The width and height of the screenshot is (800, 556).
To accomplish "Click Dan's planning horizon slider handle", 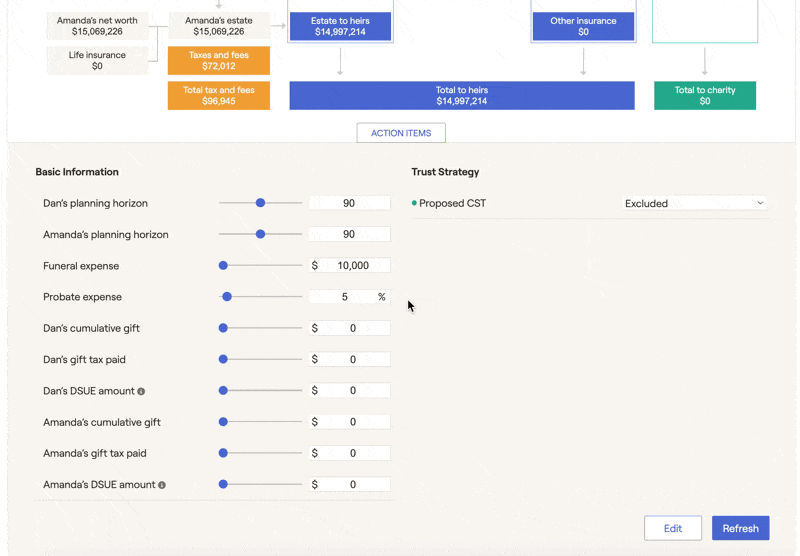I will pos(260,203).
